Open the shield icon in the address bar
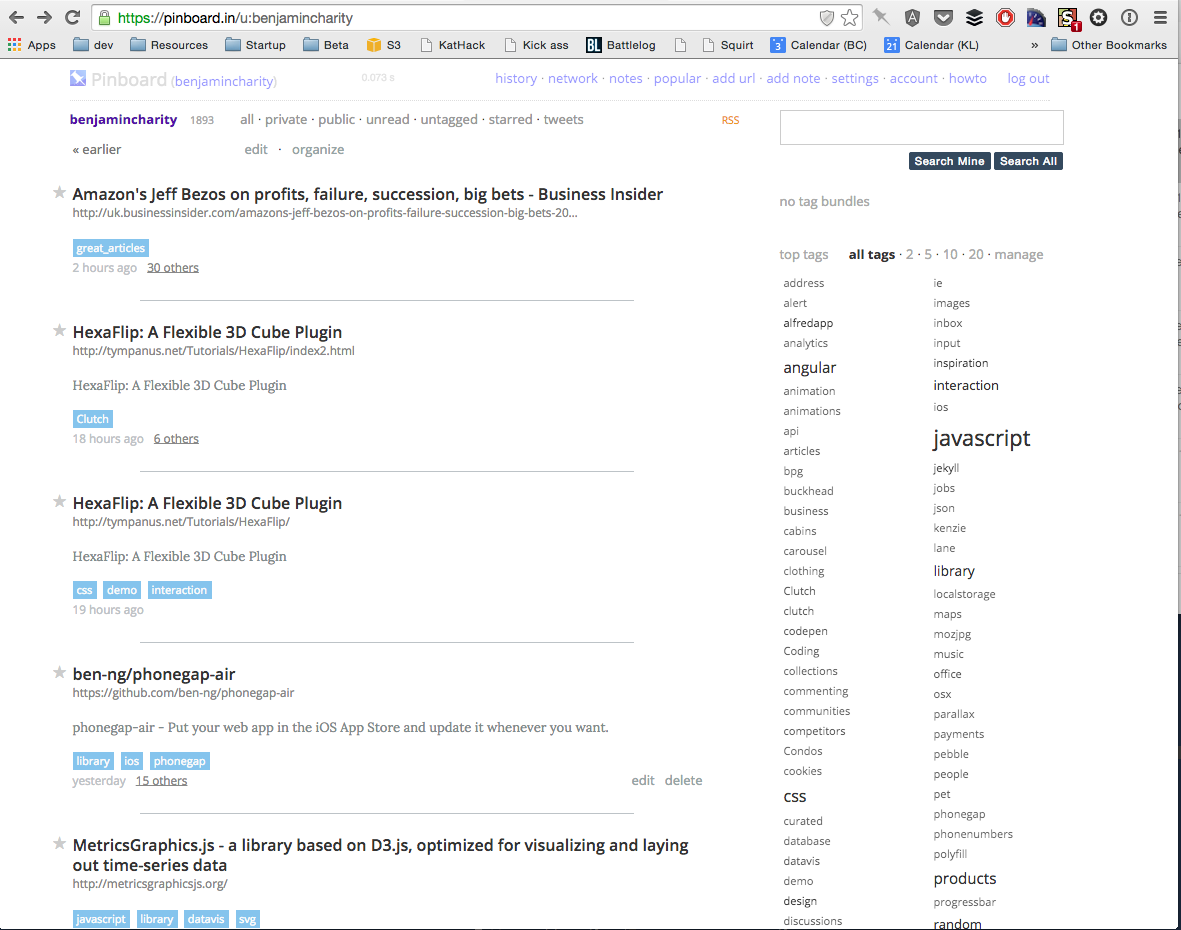1181x930 pixels. tap(826, 17)
